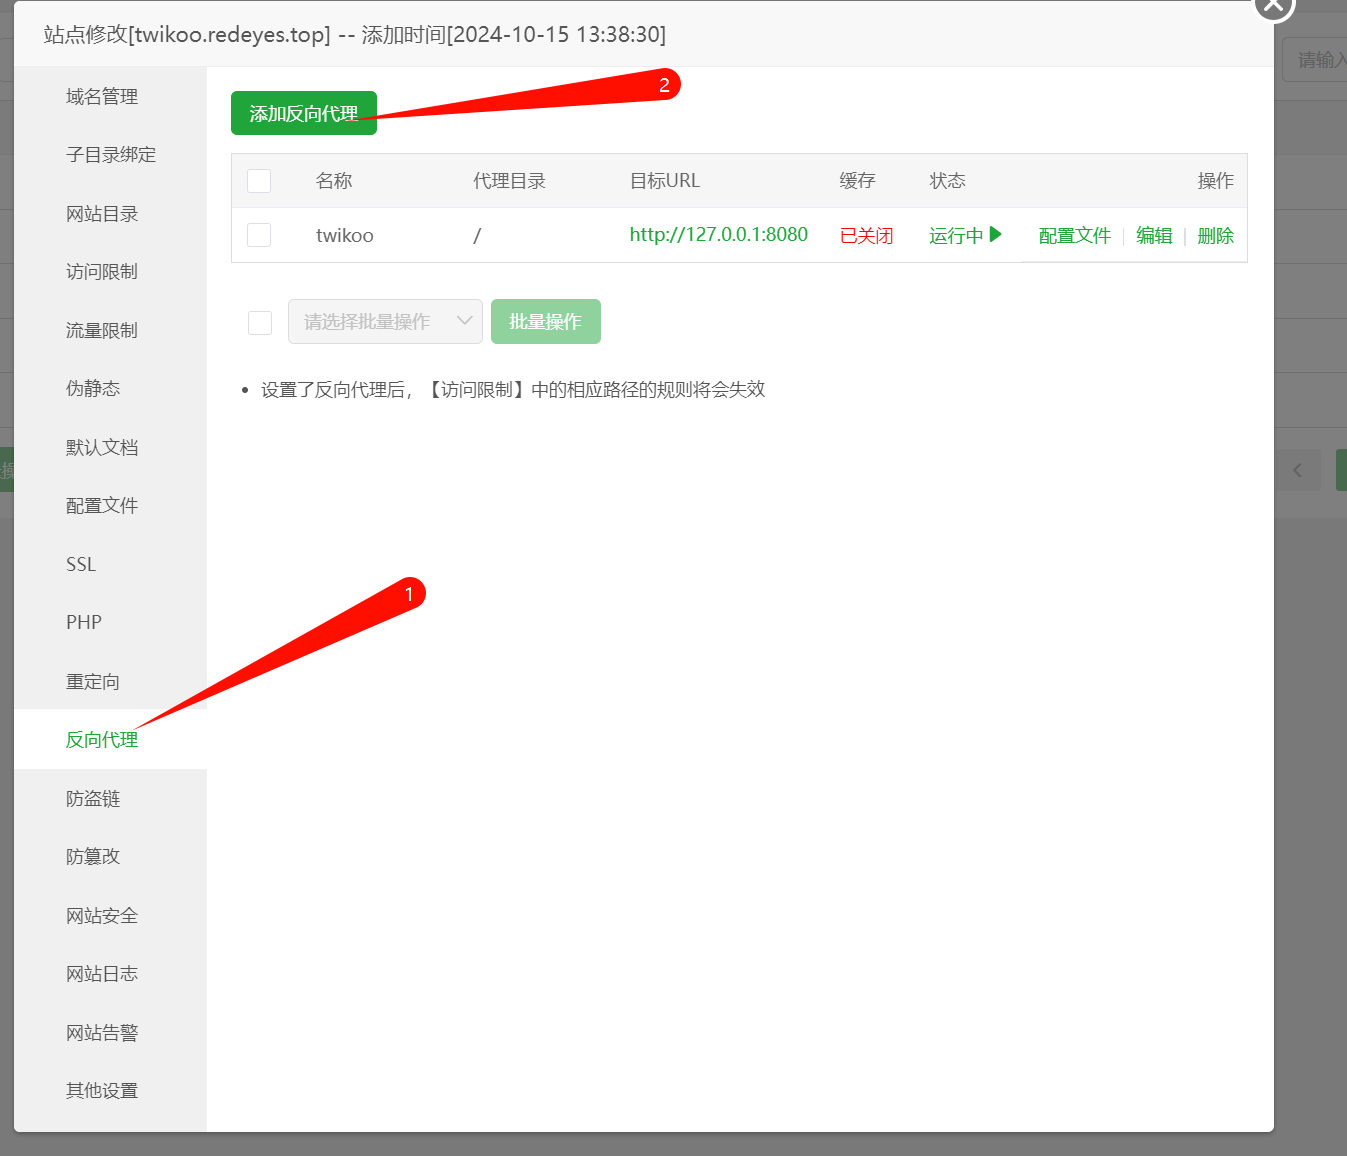Tick the batch operation checkbox

260,322
